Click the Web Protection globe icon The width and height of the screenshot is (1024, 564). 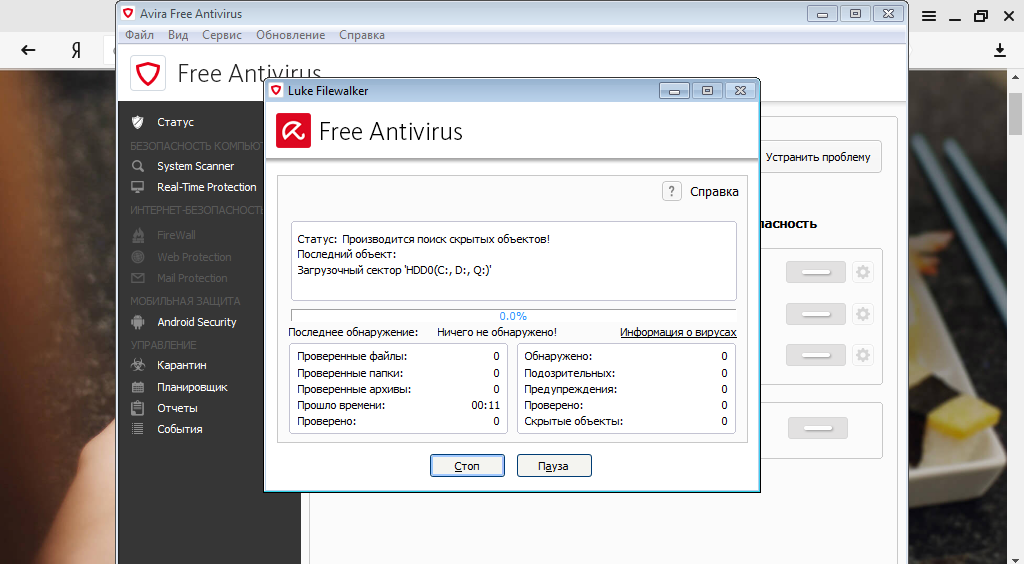pos(138,257)
